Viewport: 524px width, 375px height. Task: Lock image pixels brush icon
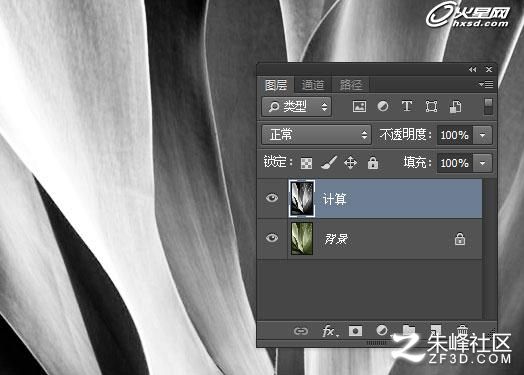tap(329, 163)
